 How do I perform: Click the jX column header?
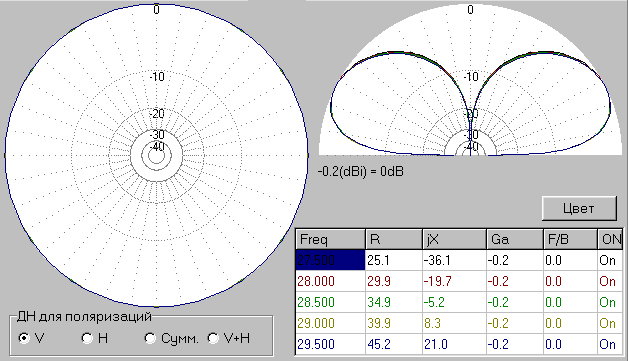[x=454, y=239]
